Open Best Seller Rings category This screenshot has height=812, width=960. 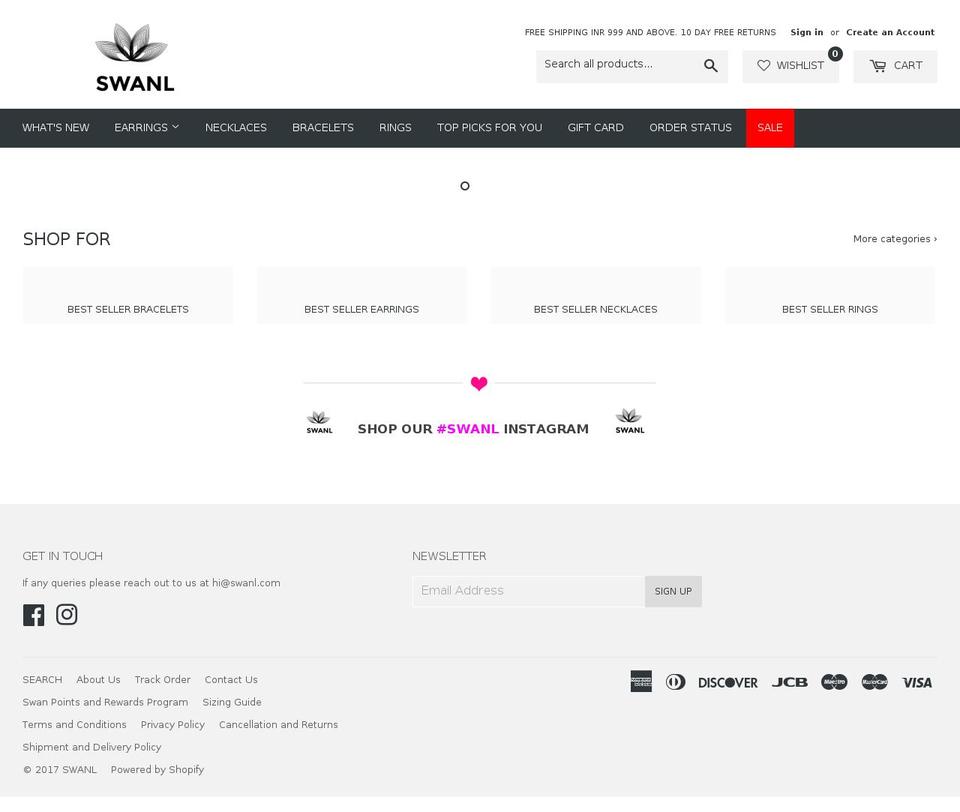tap(830, 295)
